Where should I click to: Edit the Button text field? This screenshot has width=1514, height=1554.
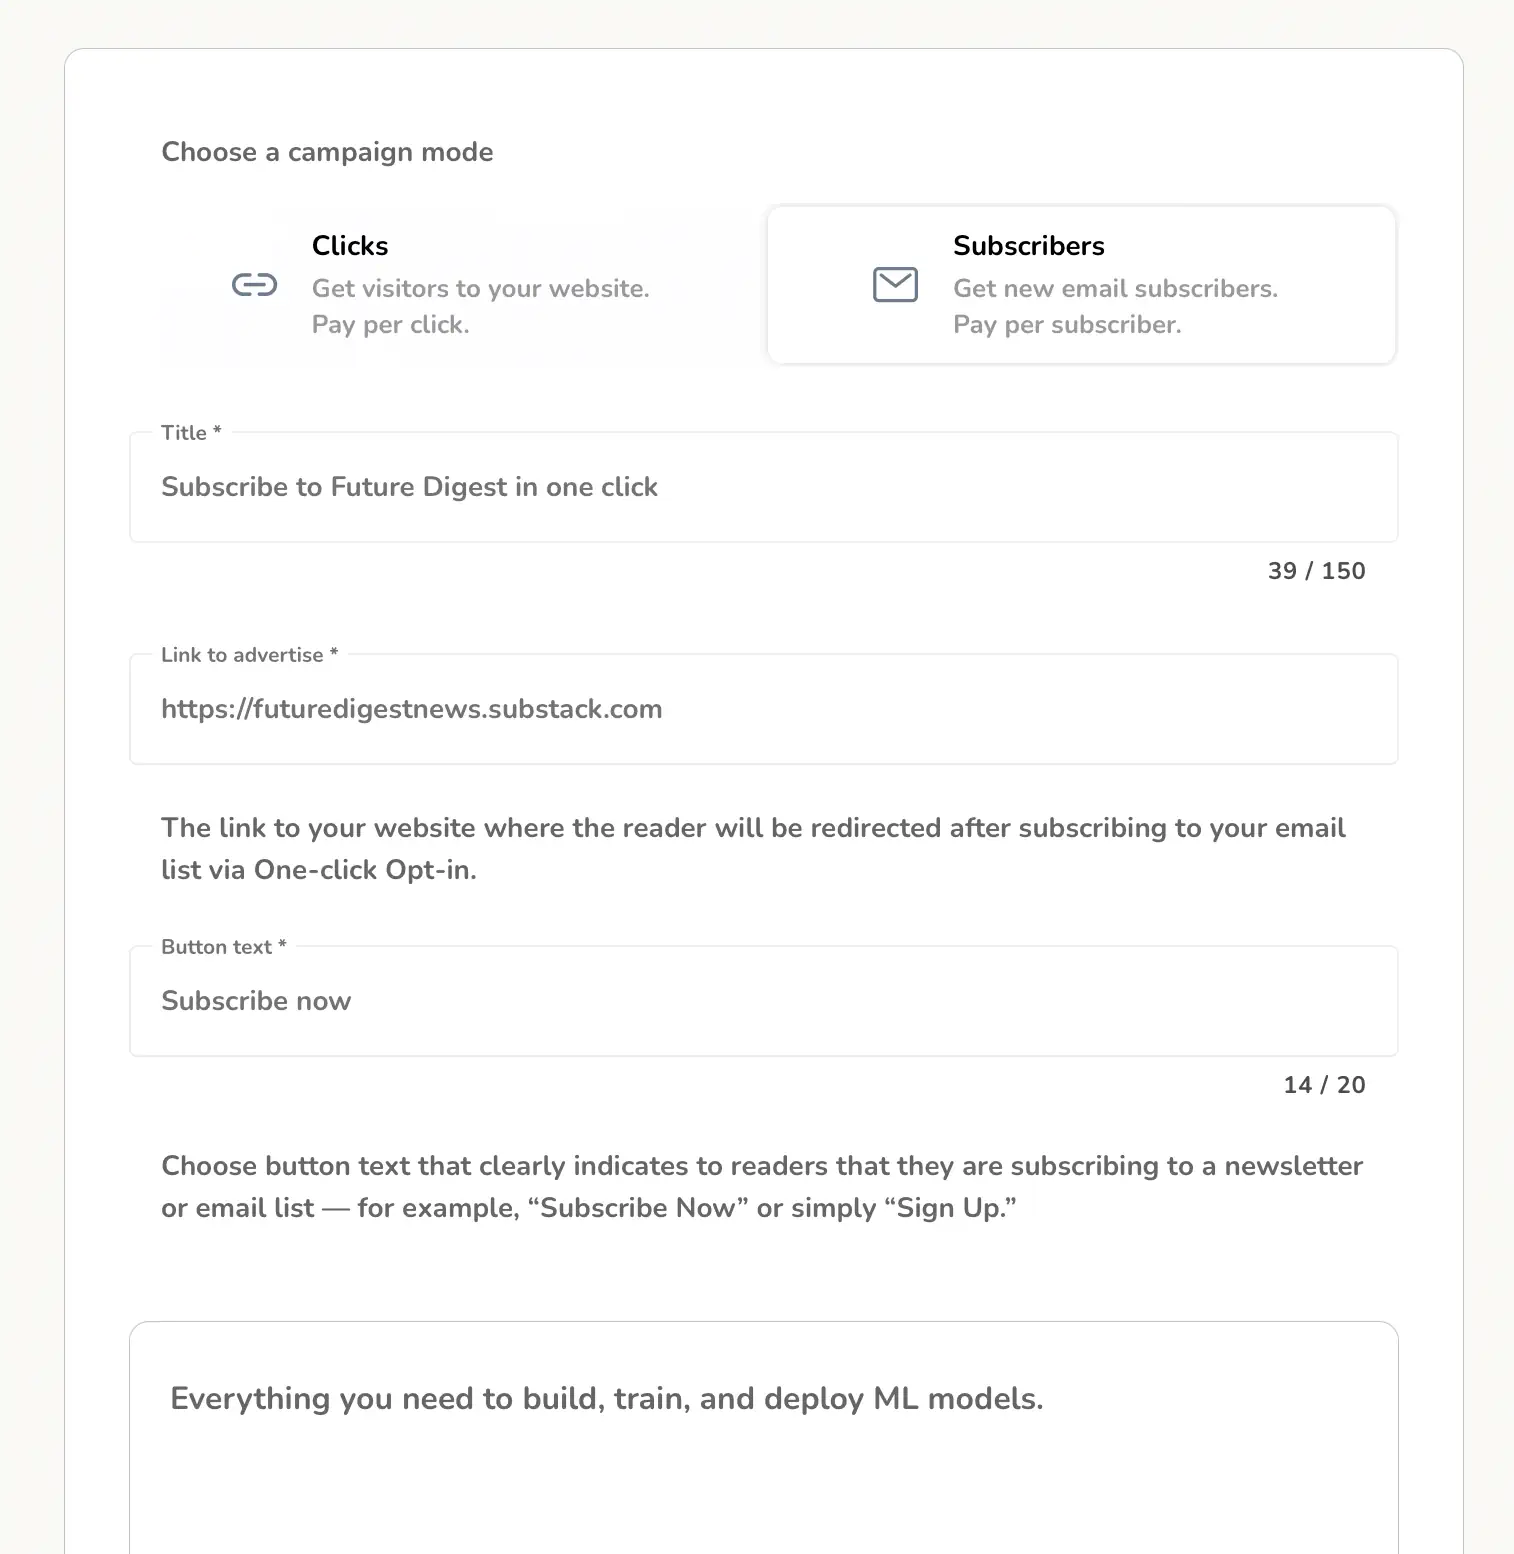[763, 1002]
